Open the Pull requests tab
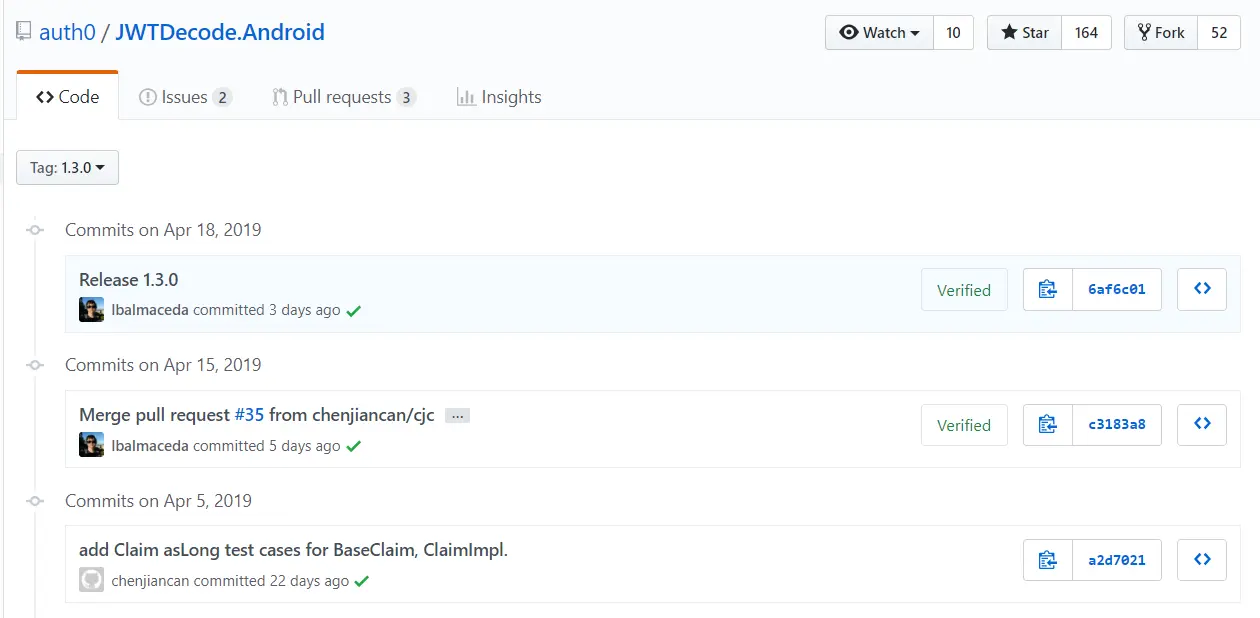Screen dimensions: 1260x618 [x=344, y=97]
